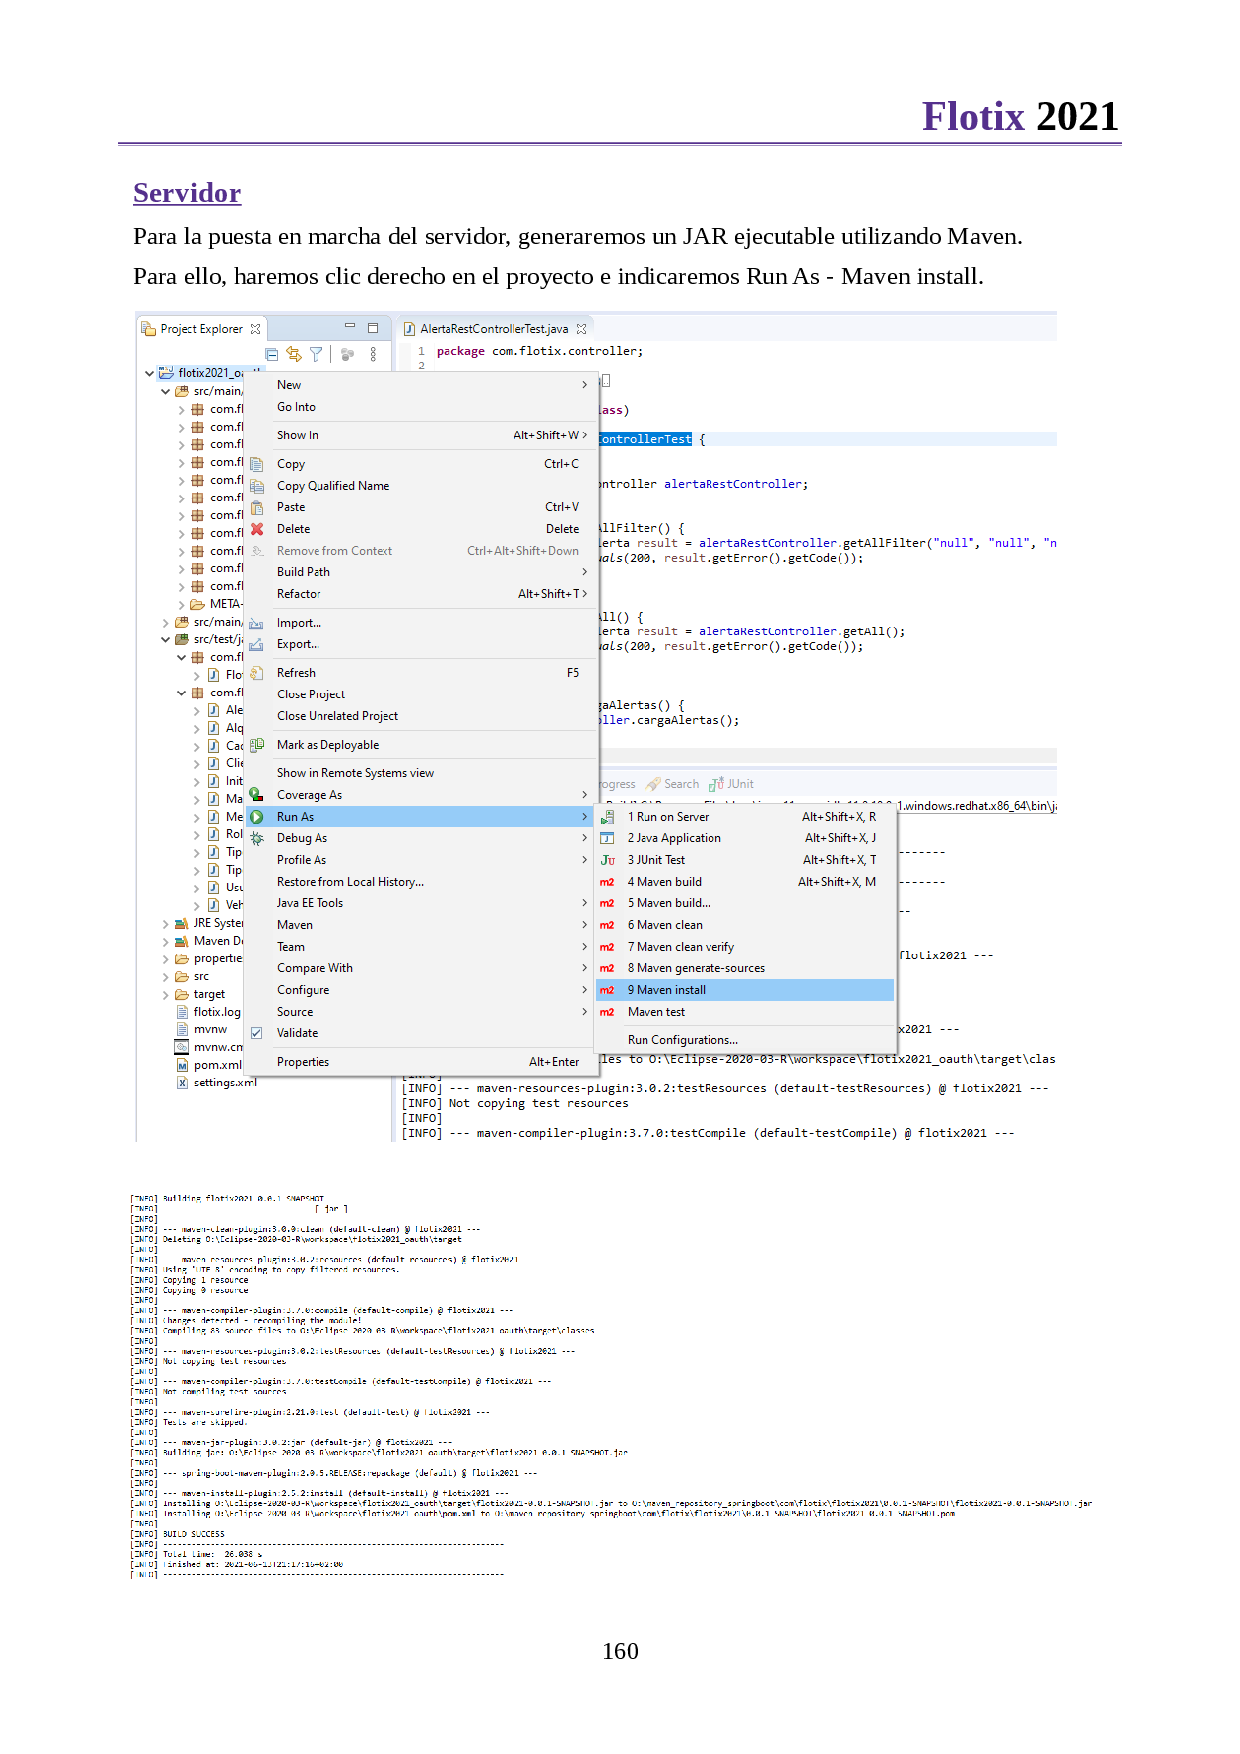Open Run Configurations... dialog
This screenshot has height=1754, width=1240.
coord(745,1040)
